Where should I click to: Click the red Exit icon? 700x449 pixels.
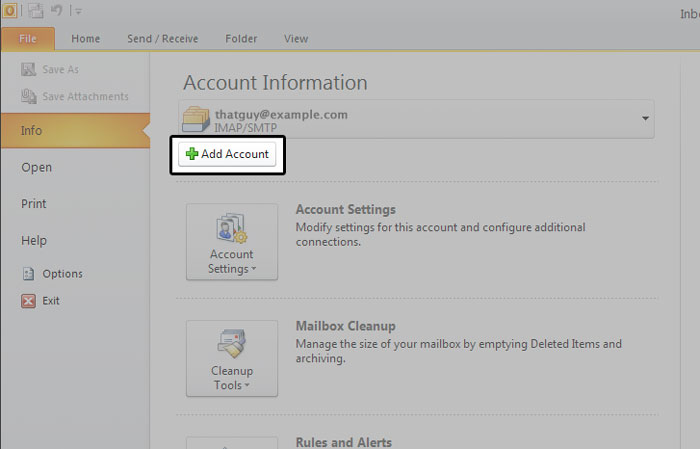(28, 301)
